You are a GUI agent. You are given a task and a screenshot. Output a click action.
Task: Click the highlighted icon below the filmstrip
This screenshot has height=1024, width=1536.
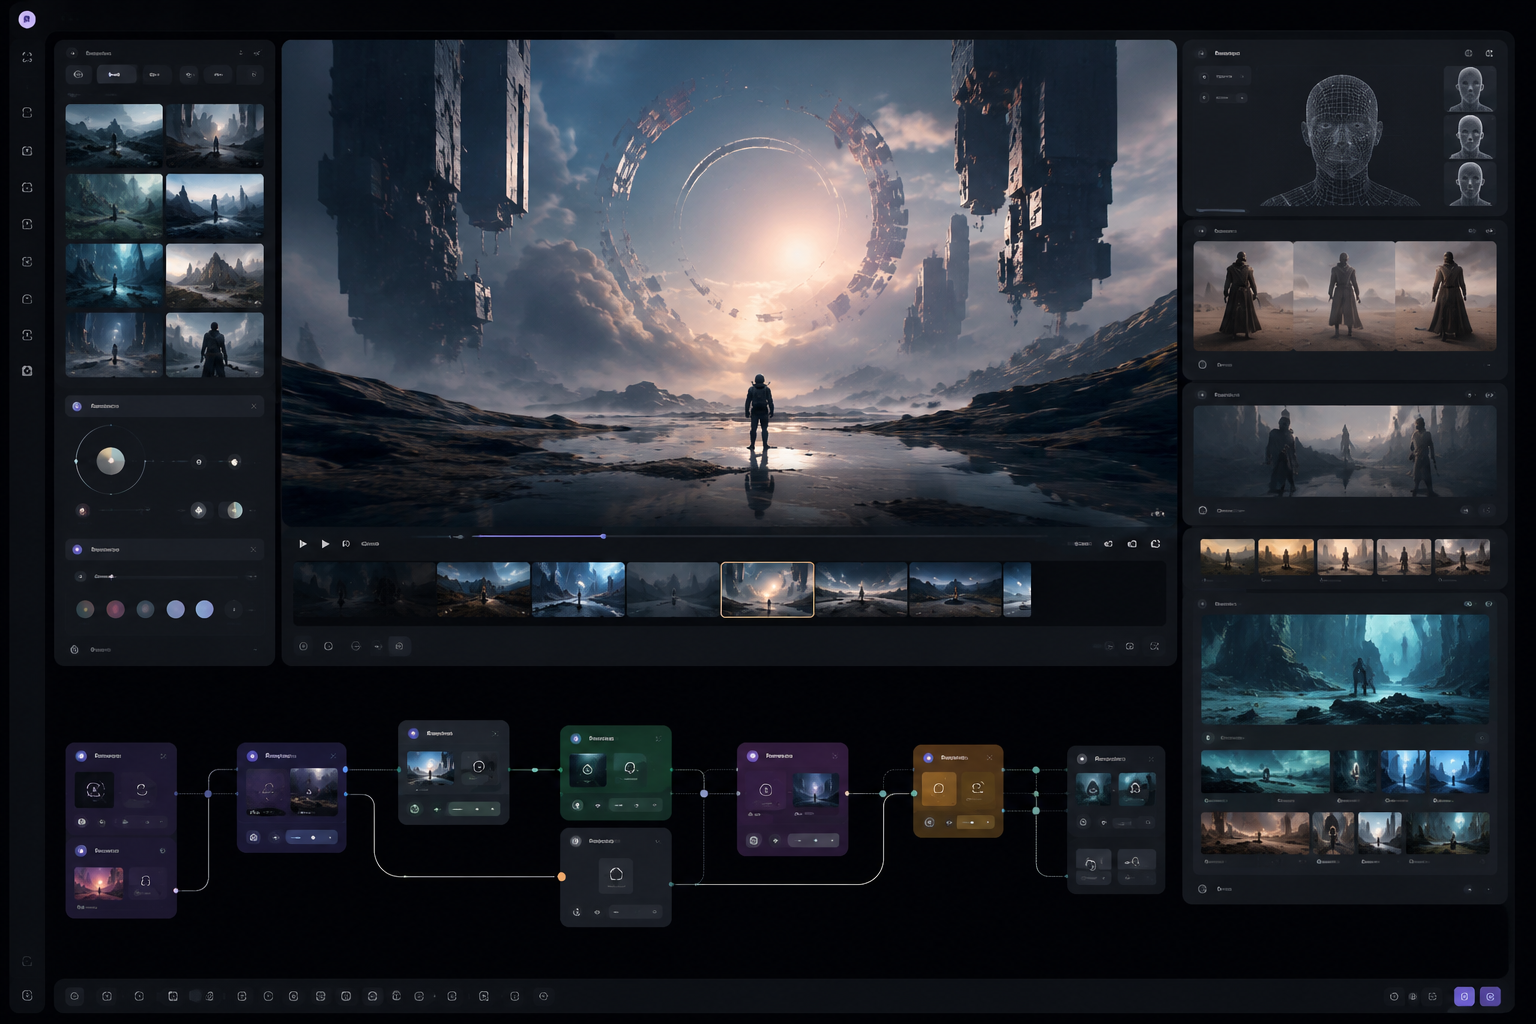399,646
